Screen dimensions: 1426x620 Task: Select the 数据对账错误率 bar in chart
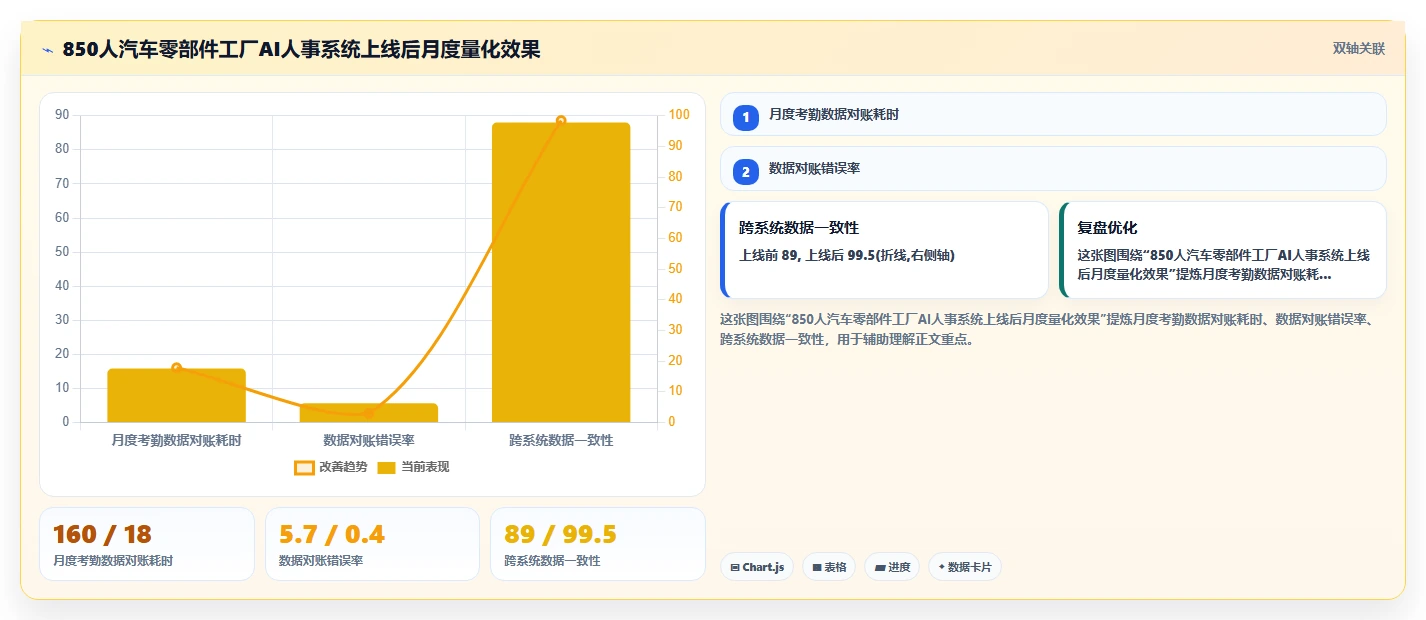coord(368,413)
